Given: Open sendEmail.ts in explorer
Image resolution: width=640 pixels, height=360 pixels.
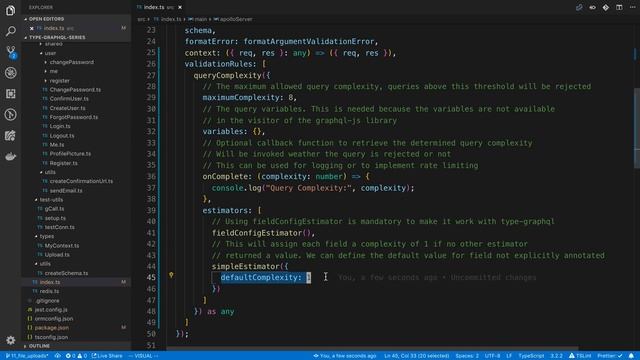Looking at the screenshot, I should coord(66,190).
